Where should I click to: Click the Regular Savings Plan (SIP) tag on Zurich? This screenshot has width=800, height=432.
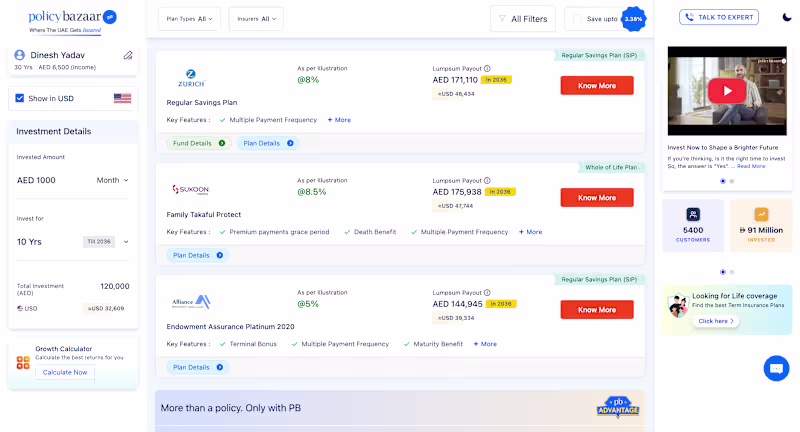point(599,56)
